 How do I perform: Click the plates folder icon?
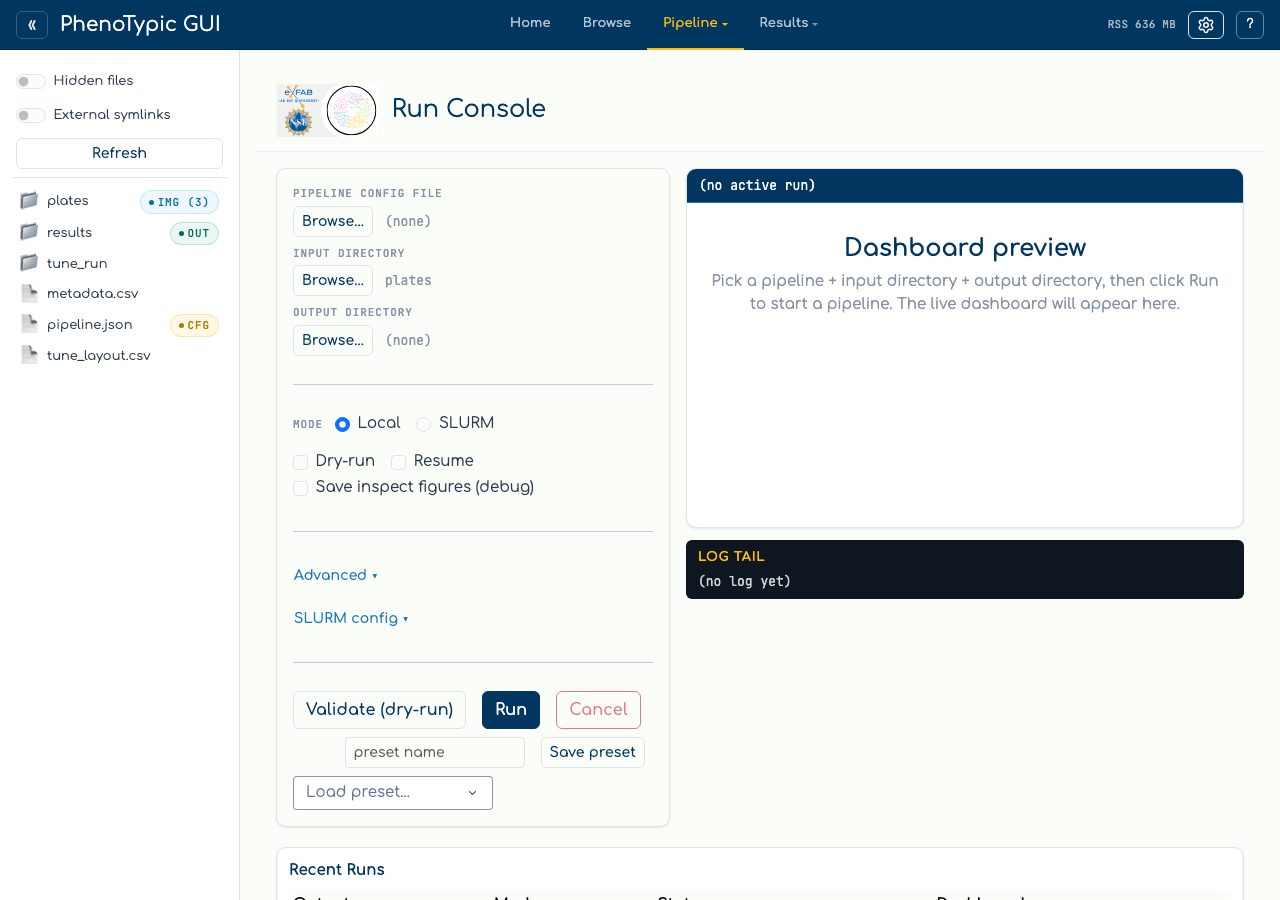29,201
